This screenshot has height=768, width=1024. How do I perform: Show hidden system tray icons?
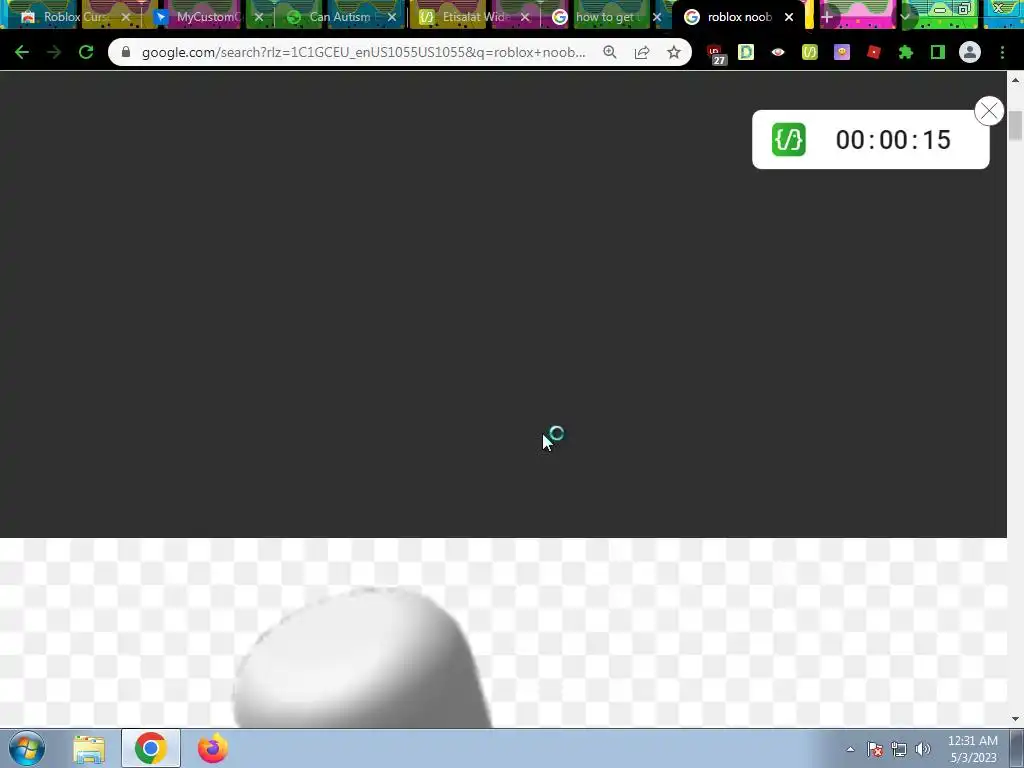(x=850, y=749)
